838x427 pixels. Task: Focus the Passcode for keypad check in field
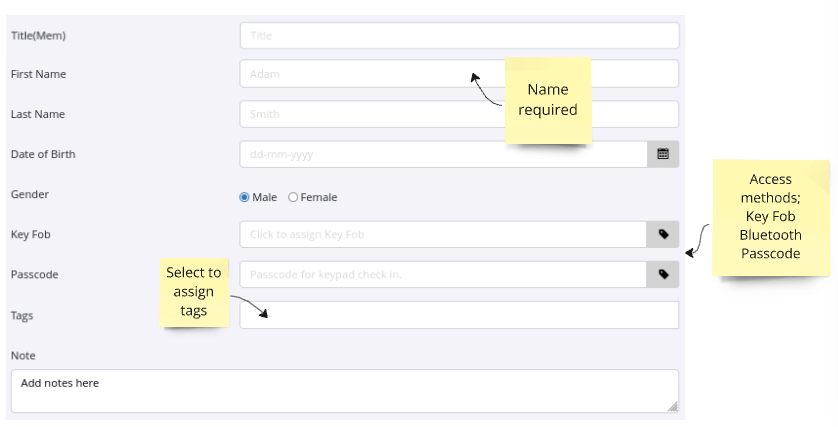(443, 274)
